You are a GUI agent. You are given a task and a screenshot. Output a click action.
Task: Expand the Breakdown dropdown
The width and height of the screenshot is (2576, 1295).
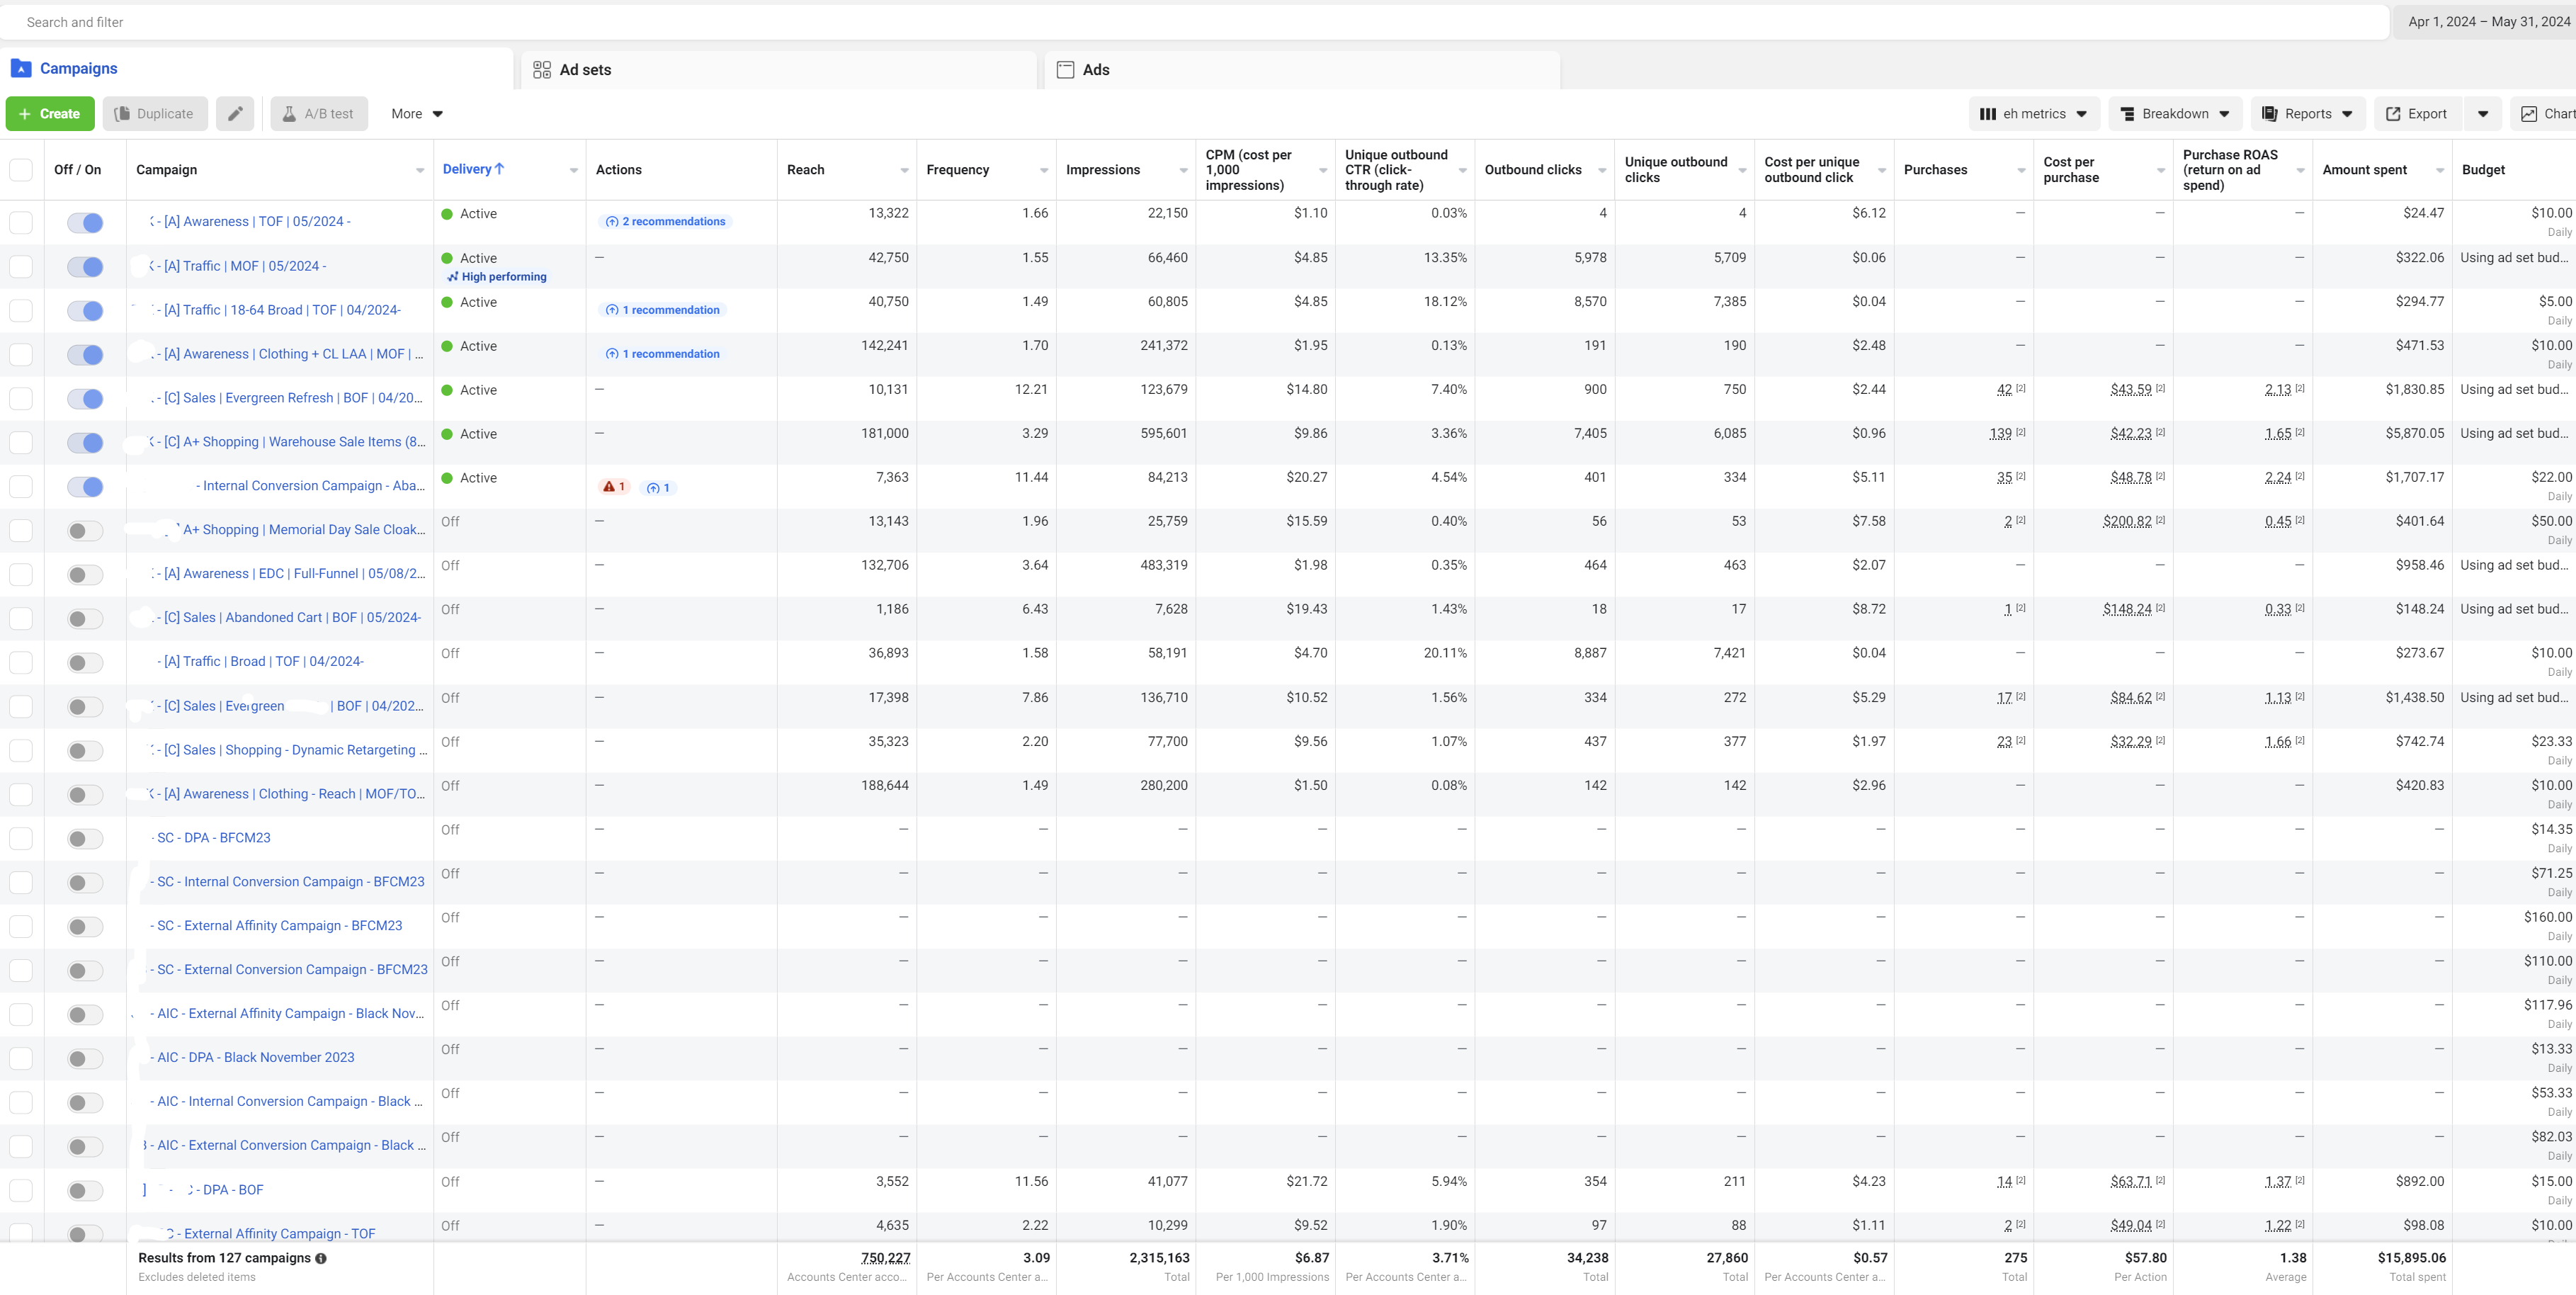(x=2175, y=114)
